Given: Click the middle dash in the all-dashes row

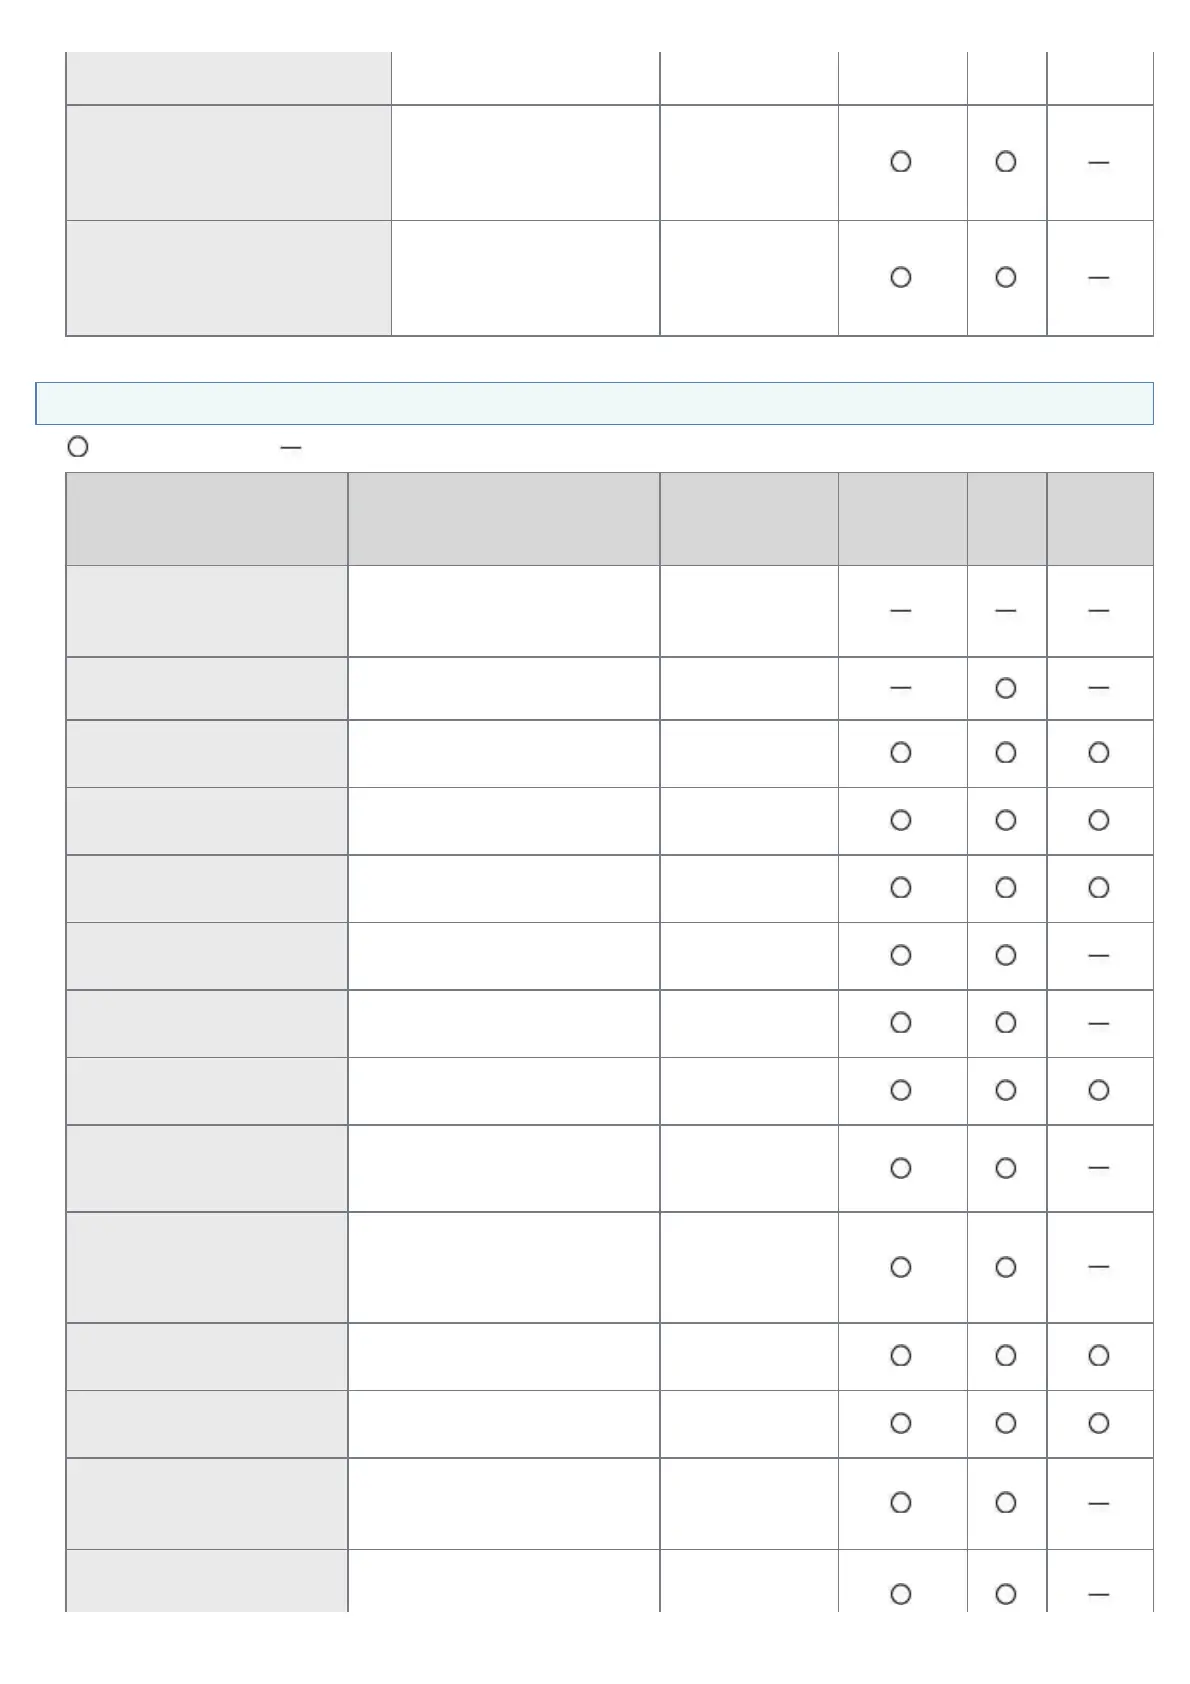Looking at the screenshot, I should pos(1005,610).
